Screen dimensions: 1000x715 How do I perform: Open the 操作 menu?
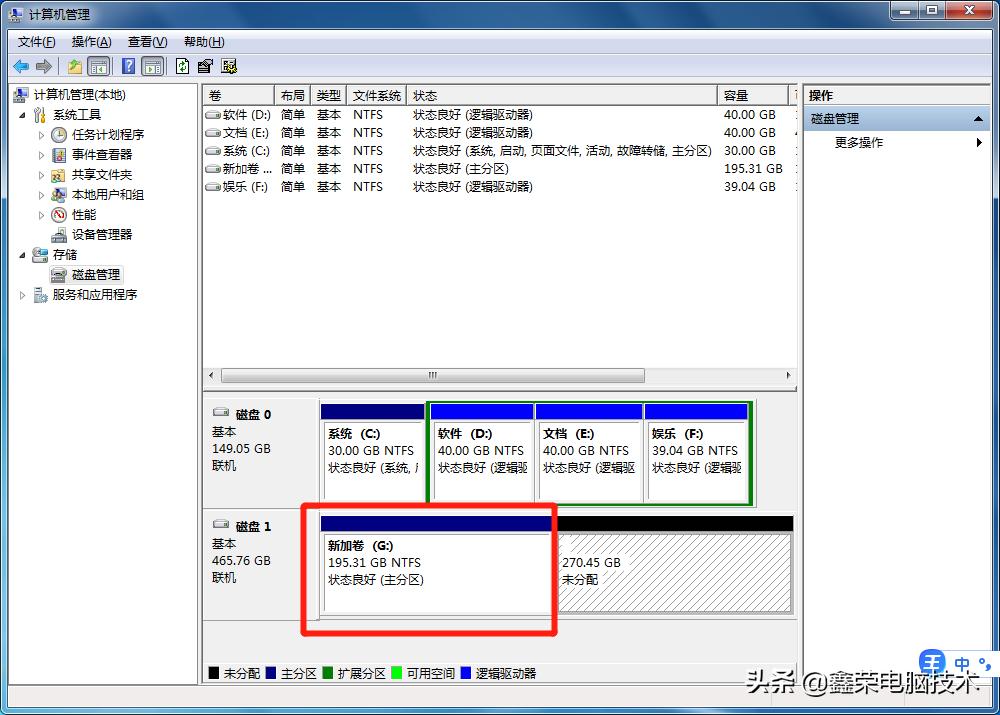click(x=91, y=41)
